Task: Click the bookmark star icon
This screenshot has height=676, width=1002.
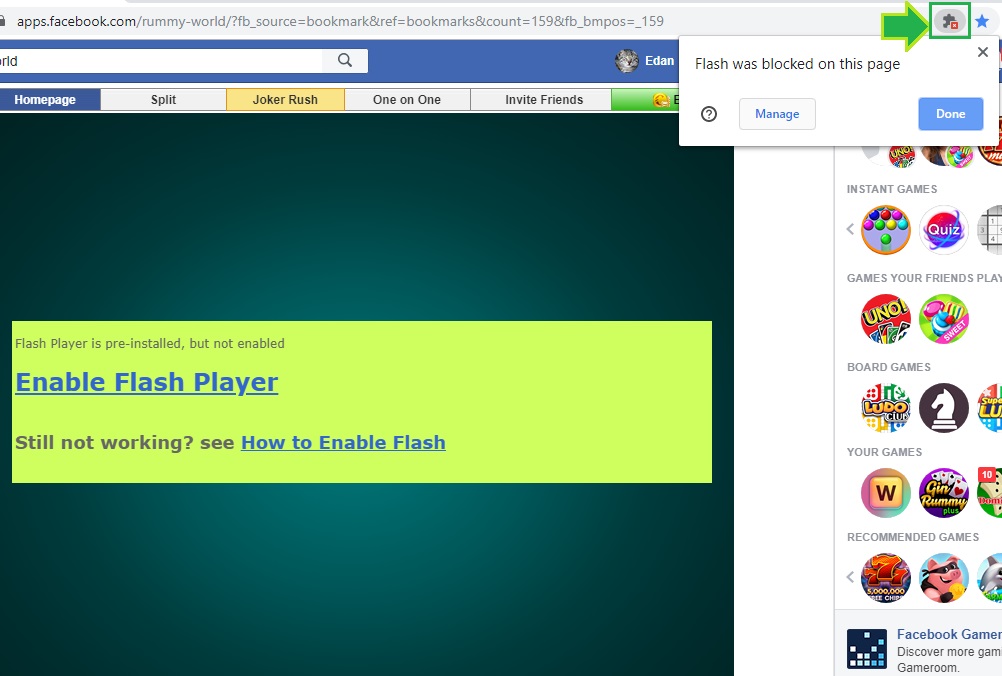Action: click(982, 22)
